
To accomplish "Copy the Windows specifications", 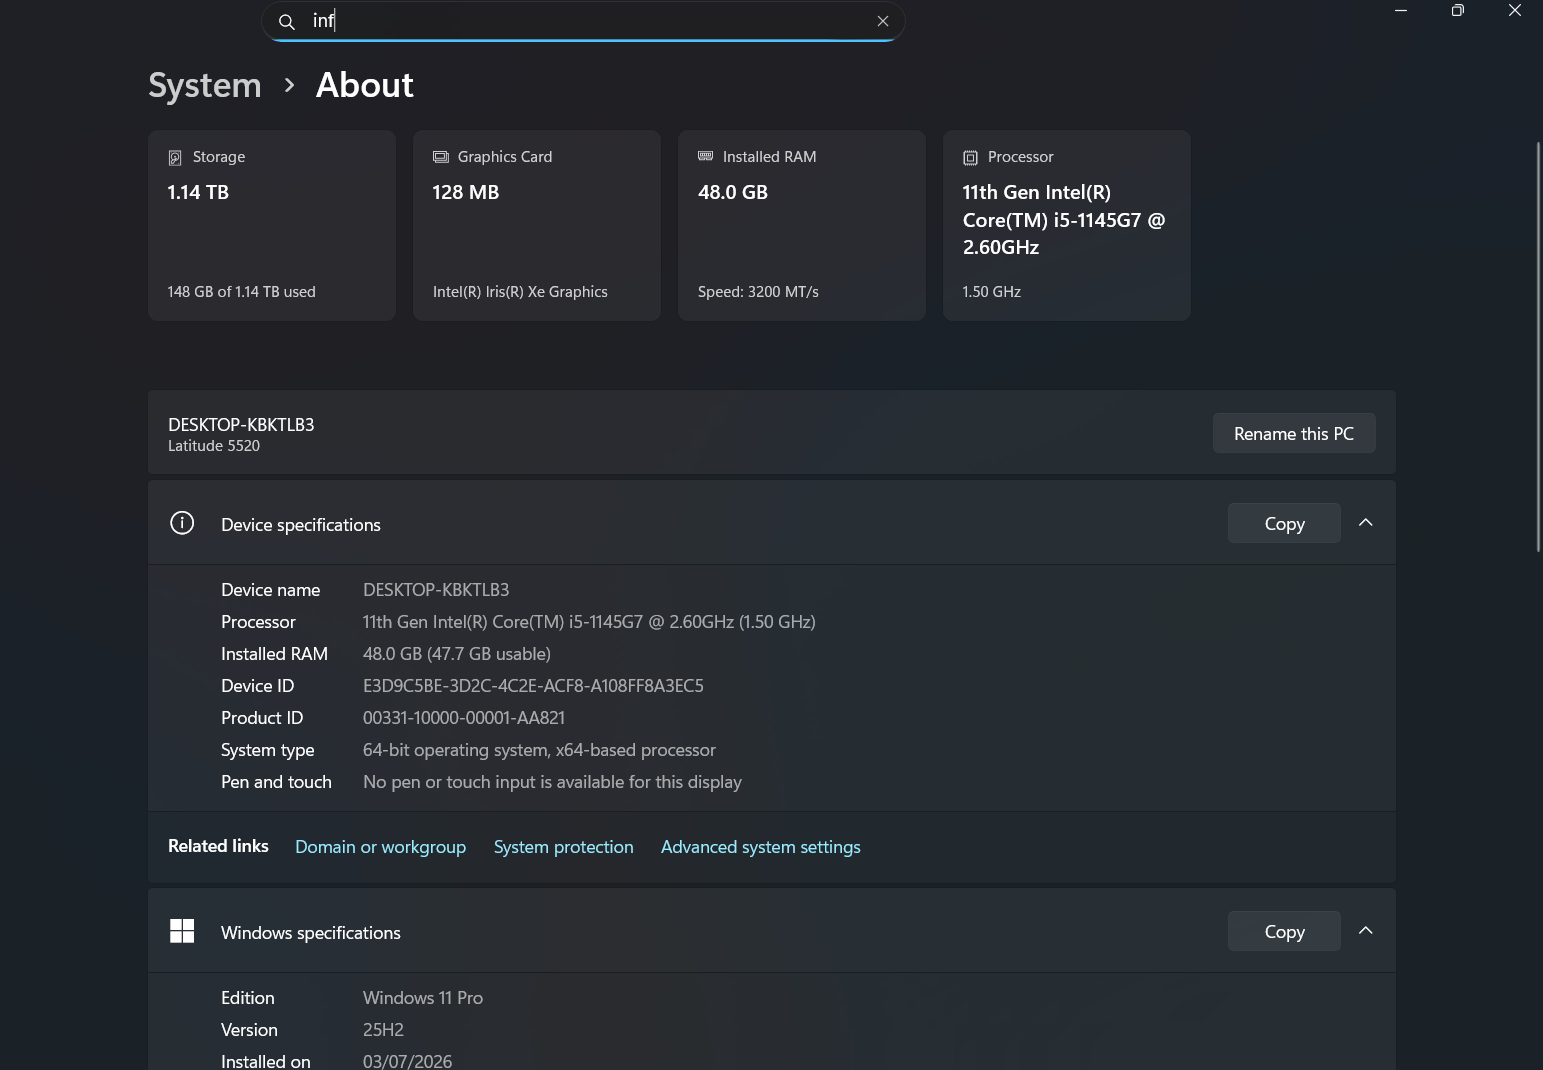I will point(1284,931).
